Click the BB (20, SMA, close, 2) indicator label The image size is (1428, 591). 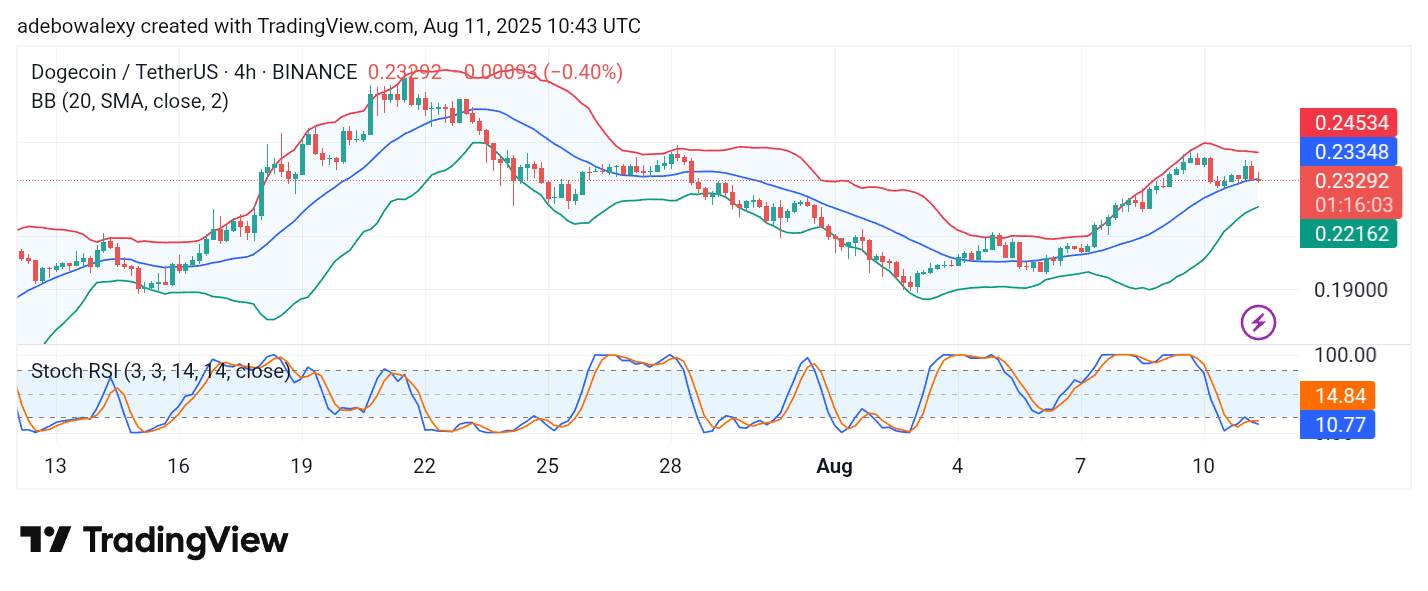[x=130, y=101]
